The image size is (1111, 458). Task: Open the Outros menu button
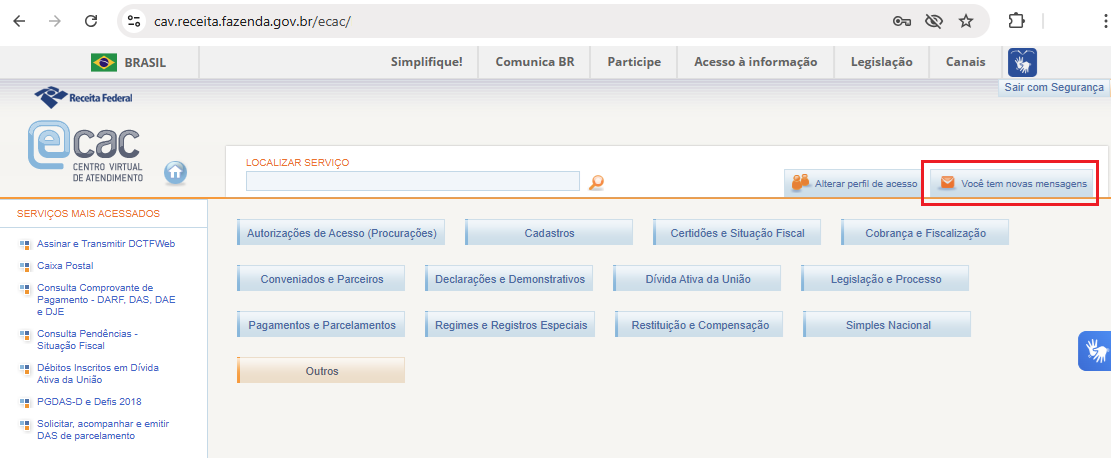tap(321, 371)
